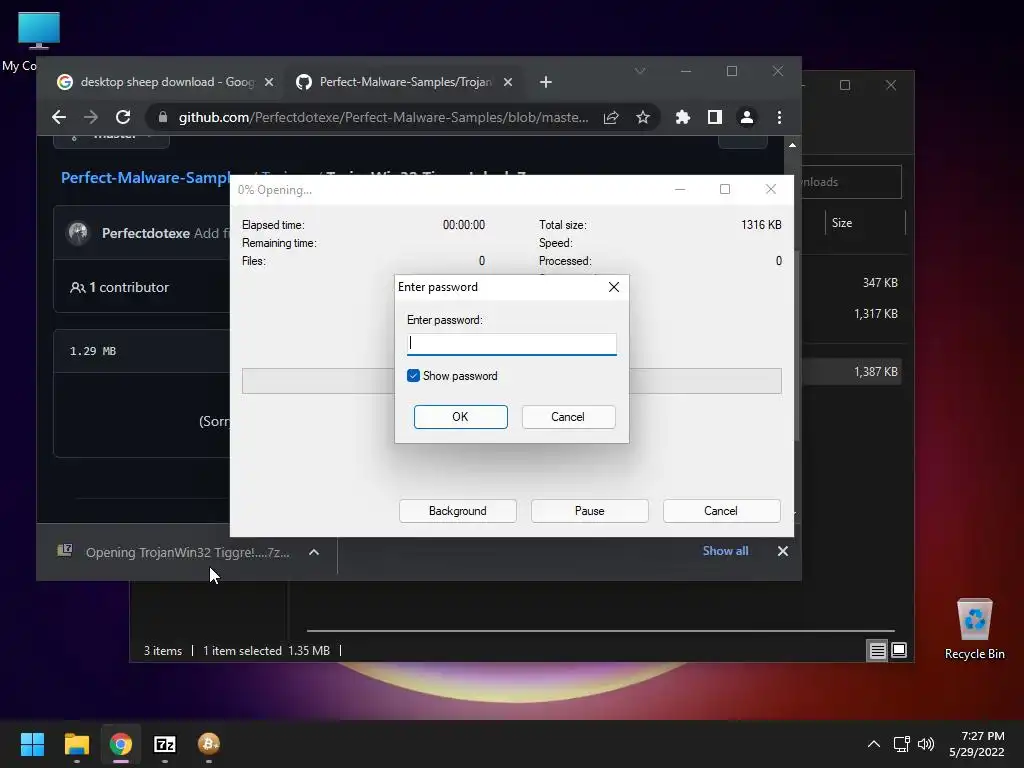Screen dimensions: 1024x768
Task: Select the Recycle Bin desktop icon
Action: pyautogui.click(x=974, y=630)
